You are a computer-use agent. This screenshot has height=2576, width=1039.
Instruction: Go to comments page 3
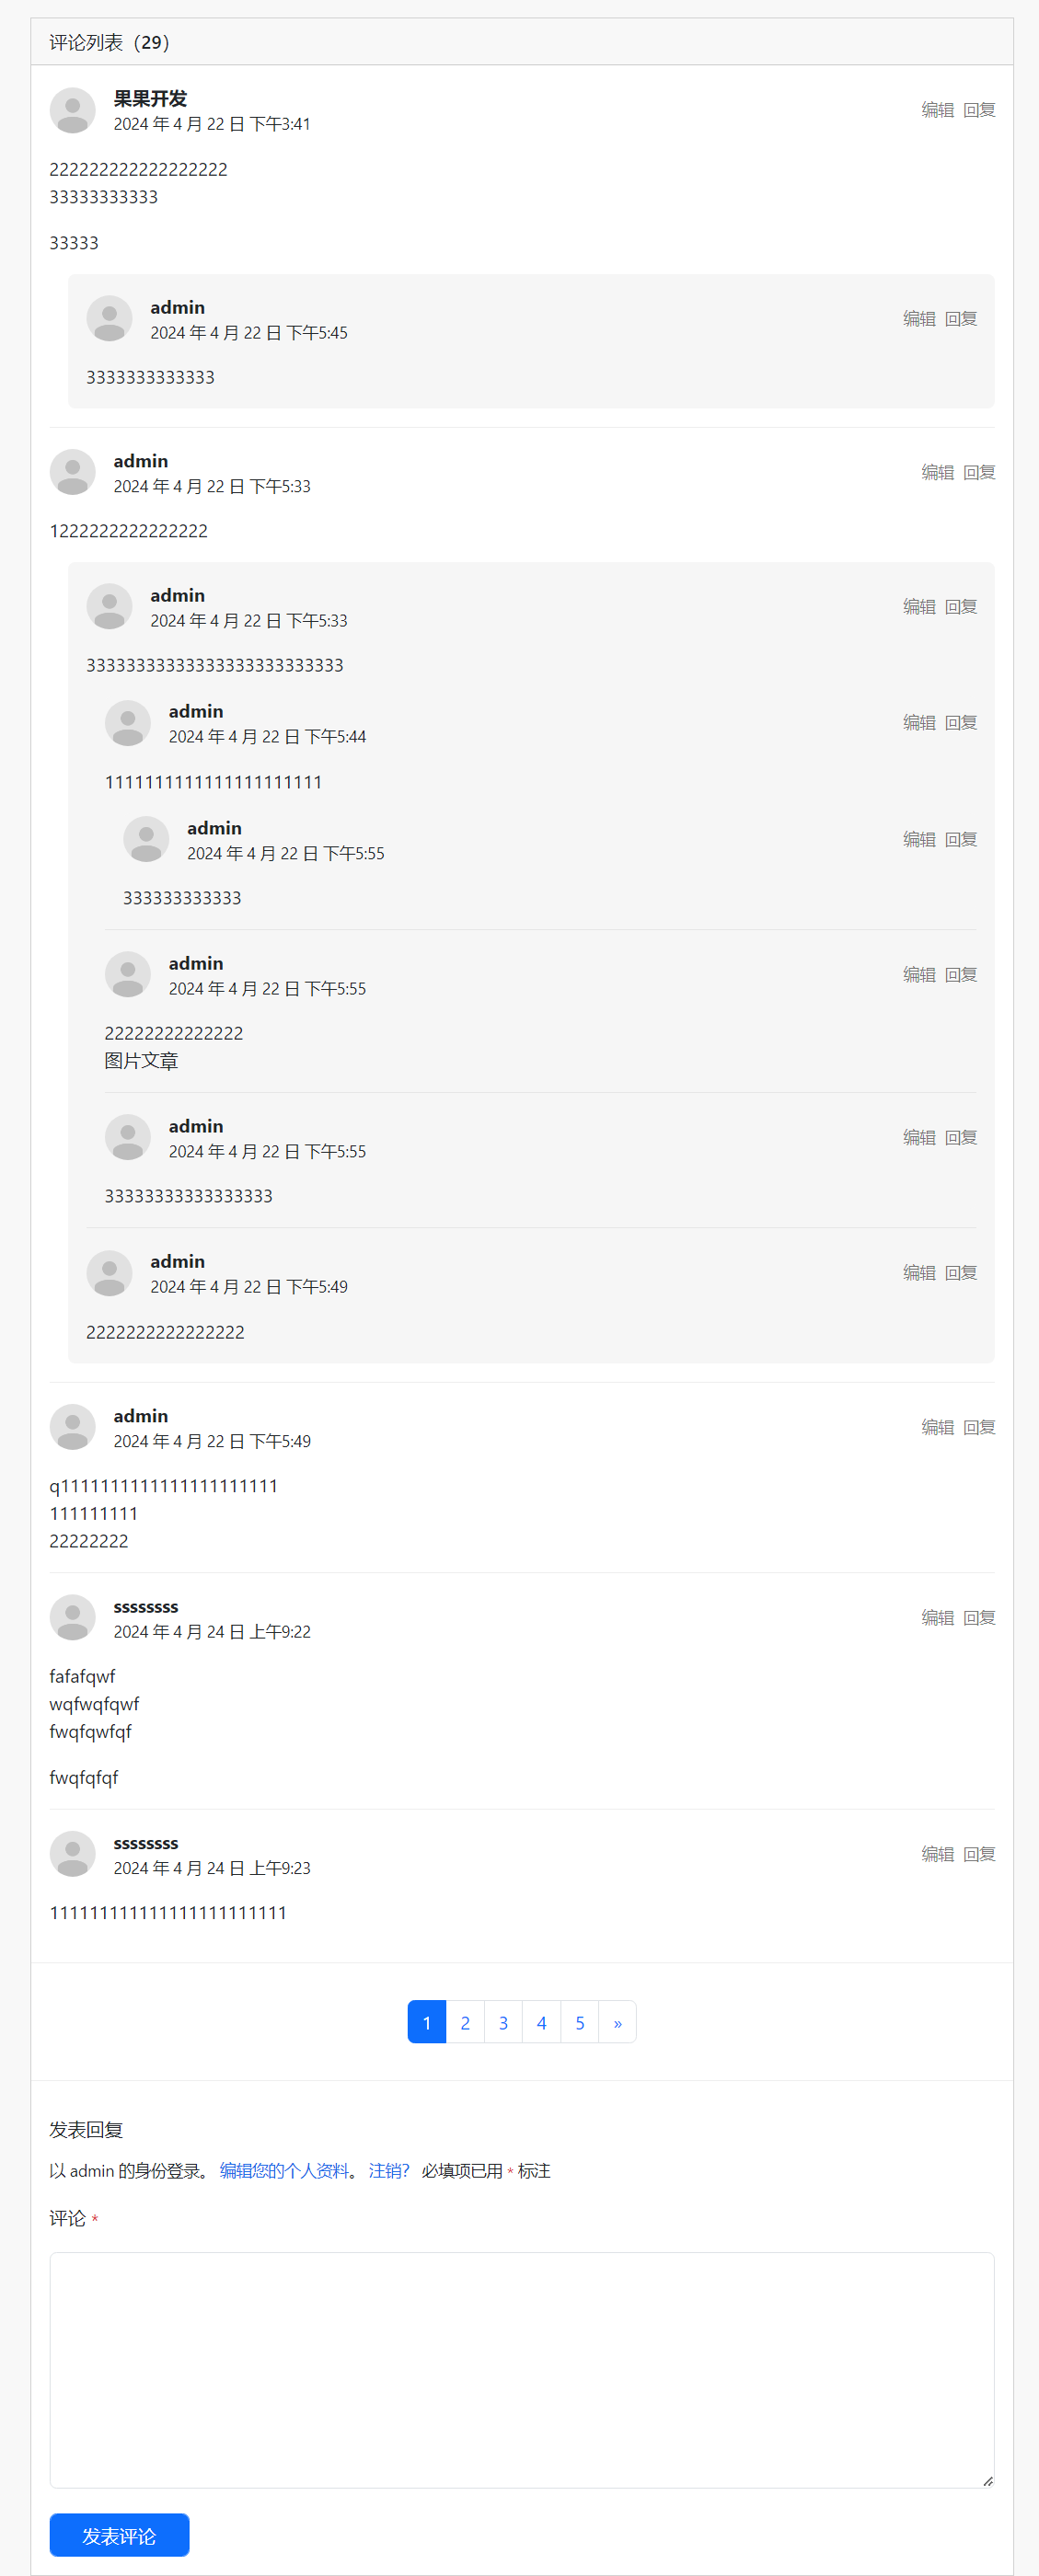[503, 2023]
